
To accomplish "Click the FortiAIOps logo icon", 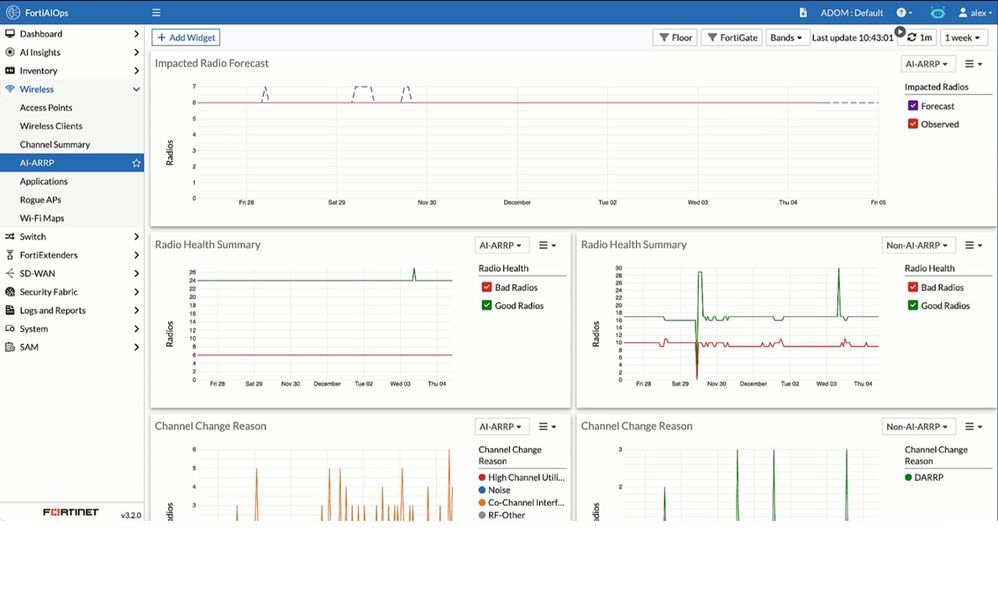I will coord(13,12).
